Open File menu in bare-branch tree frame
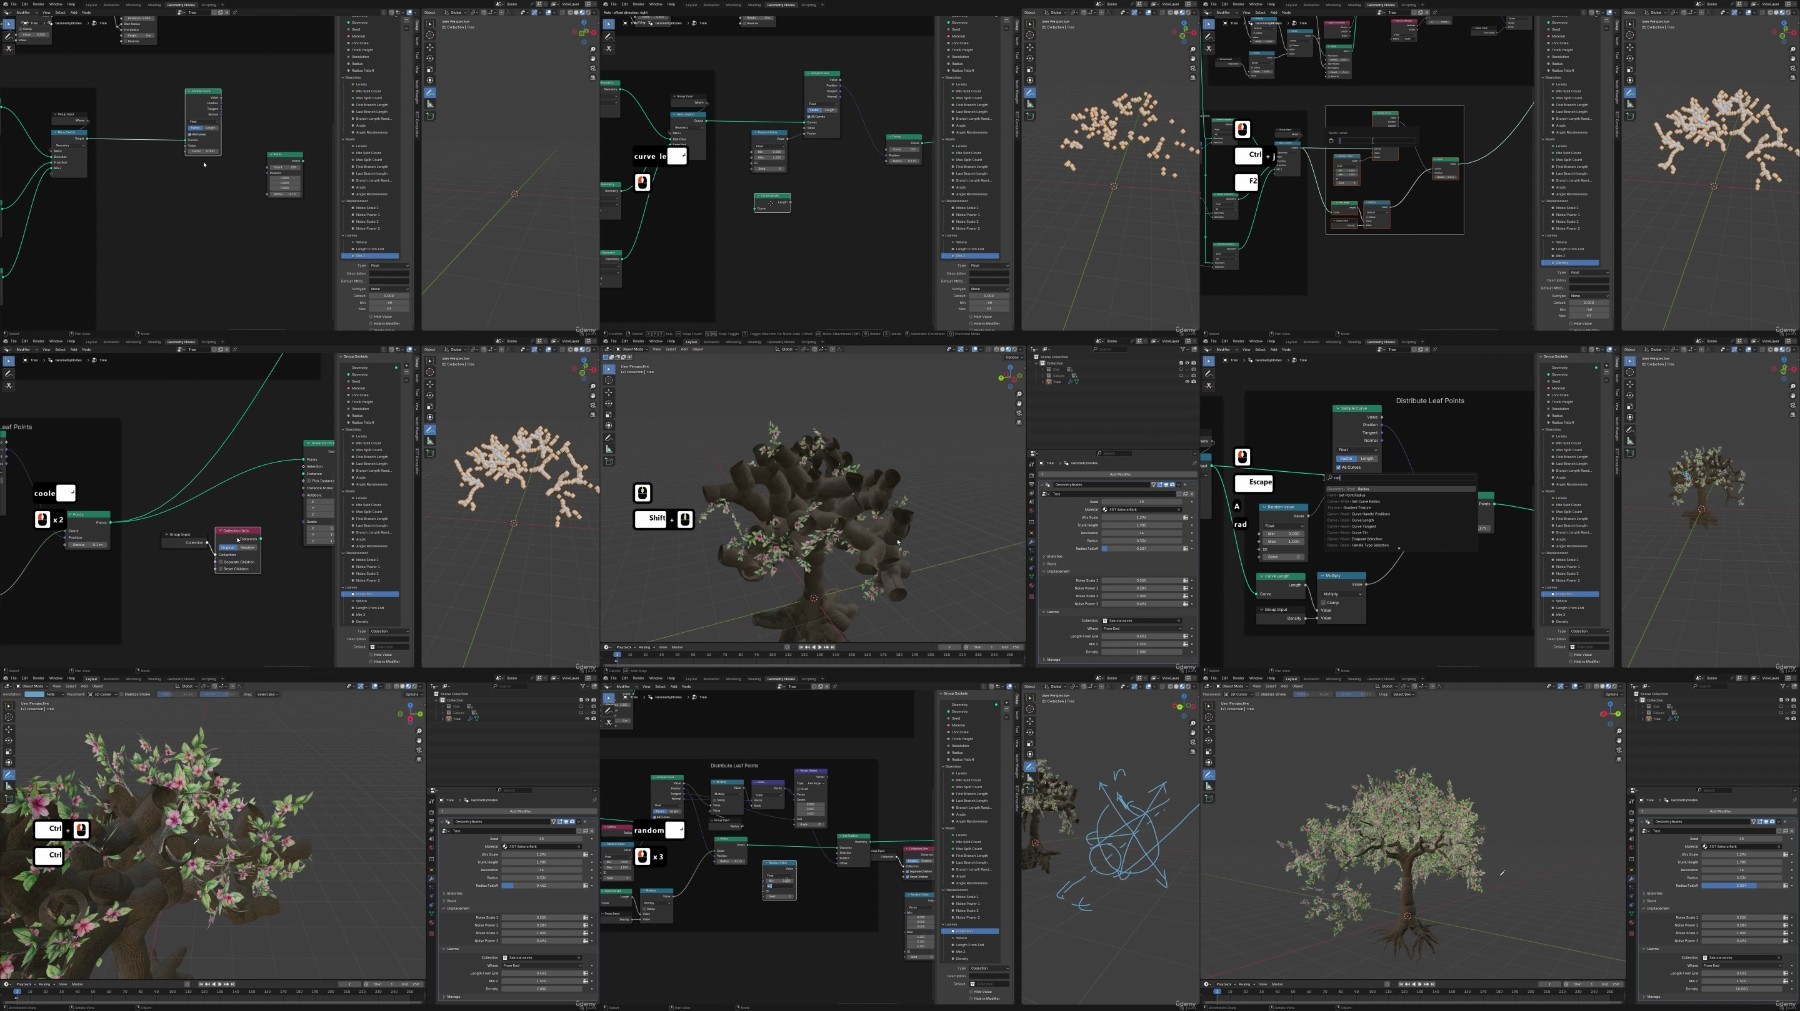 coord(613,341)
